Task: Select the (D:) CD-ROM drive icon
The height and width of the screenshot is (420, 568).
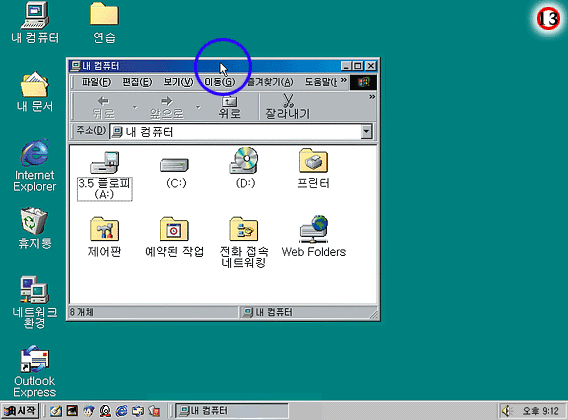Action: coord(244,160)
